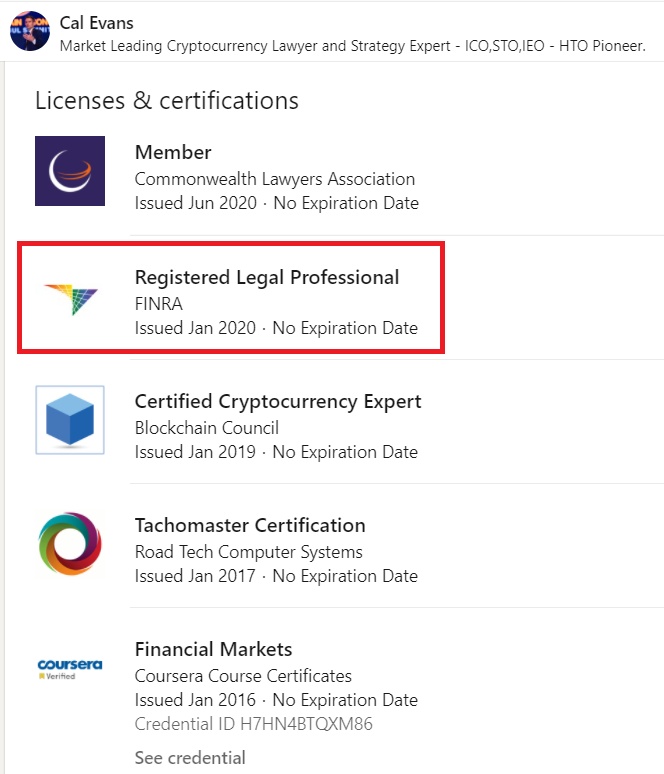Click the FINRA logo icon
Screen dimensions: 664x774
70,299
